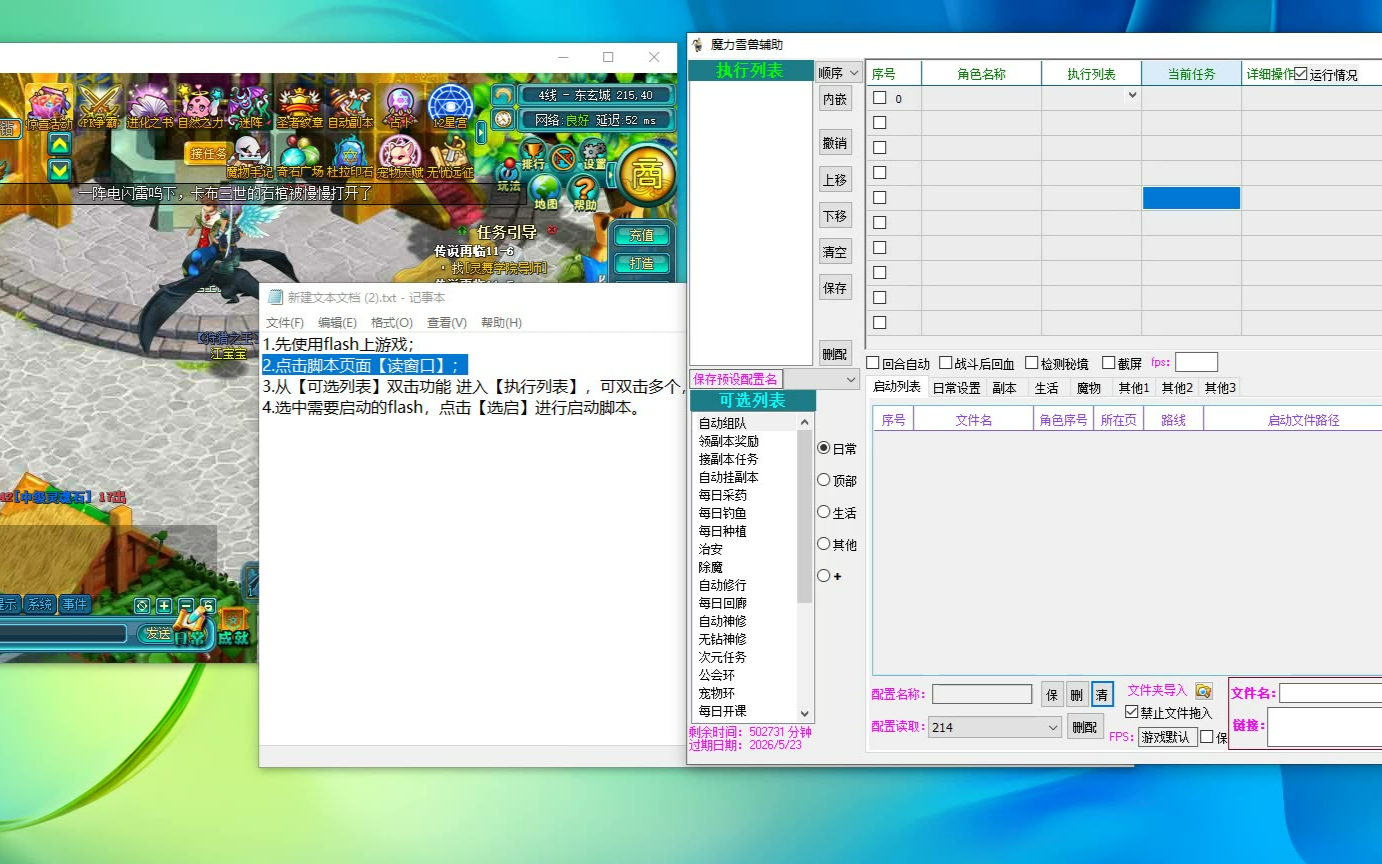The image size is (1382, 864).
Task: Open the 自然之力 game icon
Action: [200, 106]
